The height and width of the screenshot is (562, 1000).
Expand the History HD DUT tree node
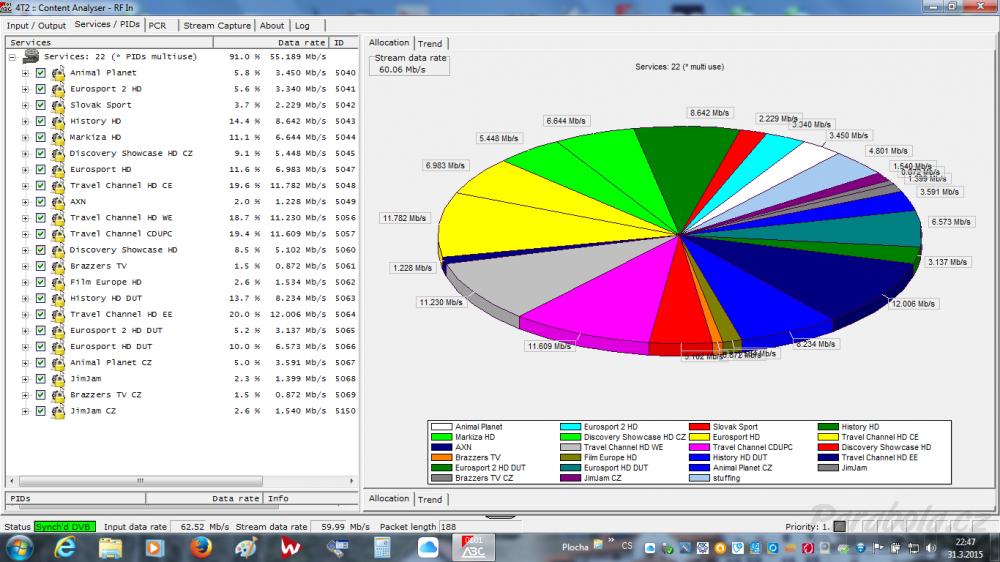click(x=26, y=299)
